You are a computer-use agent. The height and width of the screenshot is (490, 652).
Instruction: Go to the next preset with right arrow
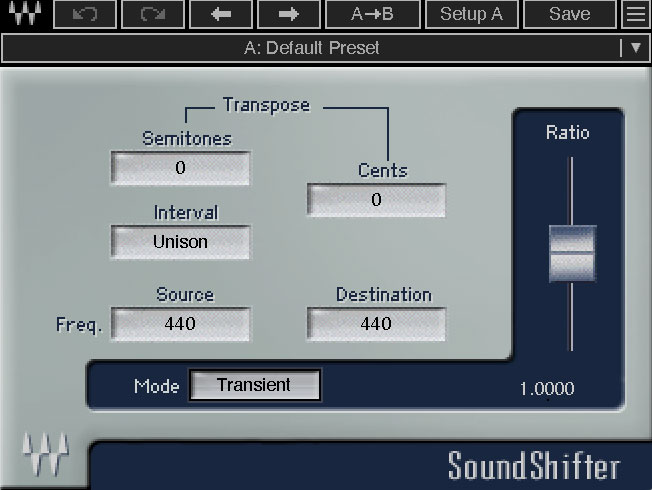(x=289, y=14)
